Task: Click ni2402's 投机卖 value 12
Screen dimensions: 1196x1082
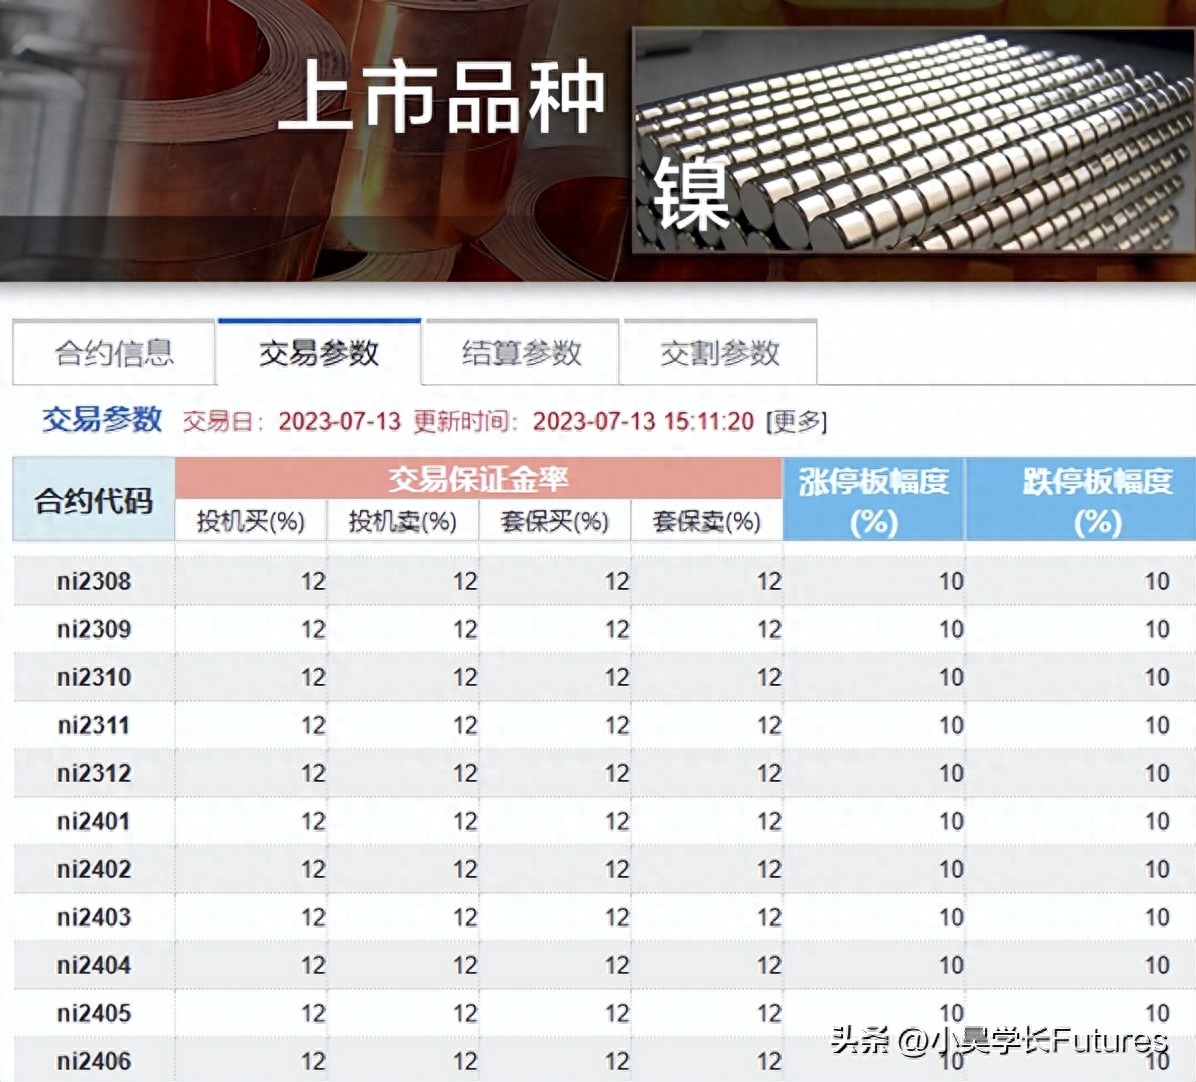Action: coord(465,869)
